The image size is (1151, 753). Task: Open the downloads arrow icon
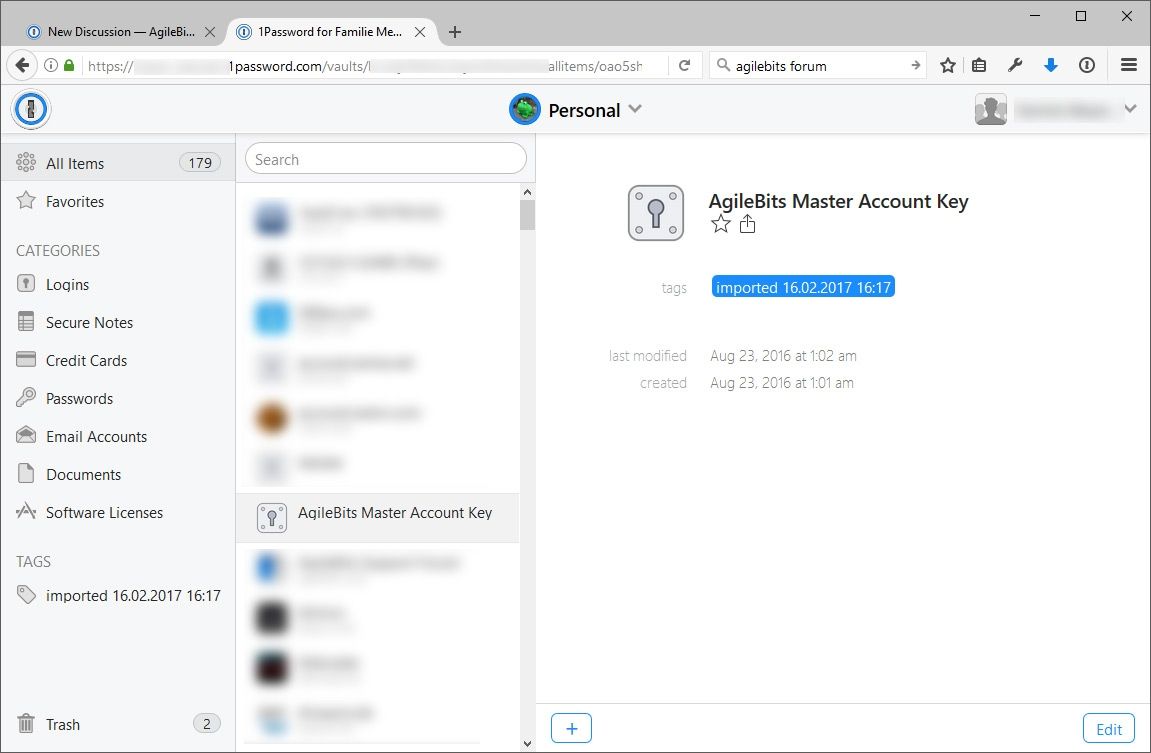pyautogui.click(x=1050, y=65)
